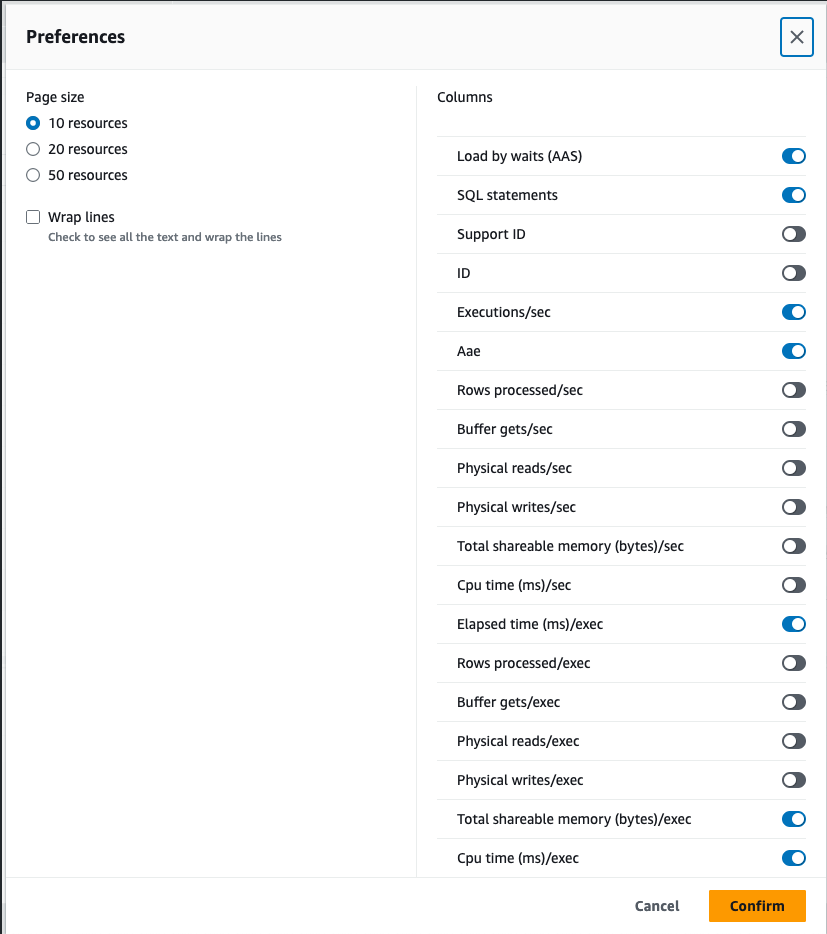Show the ID column
This screenshot has width=827, height=934.
793,273
